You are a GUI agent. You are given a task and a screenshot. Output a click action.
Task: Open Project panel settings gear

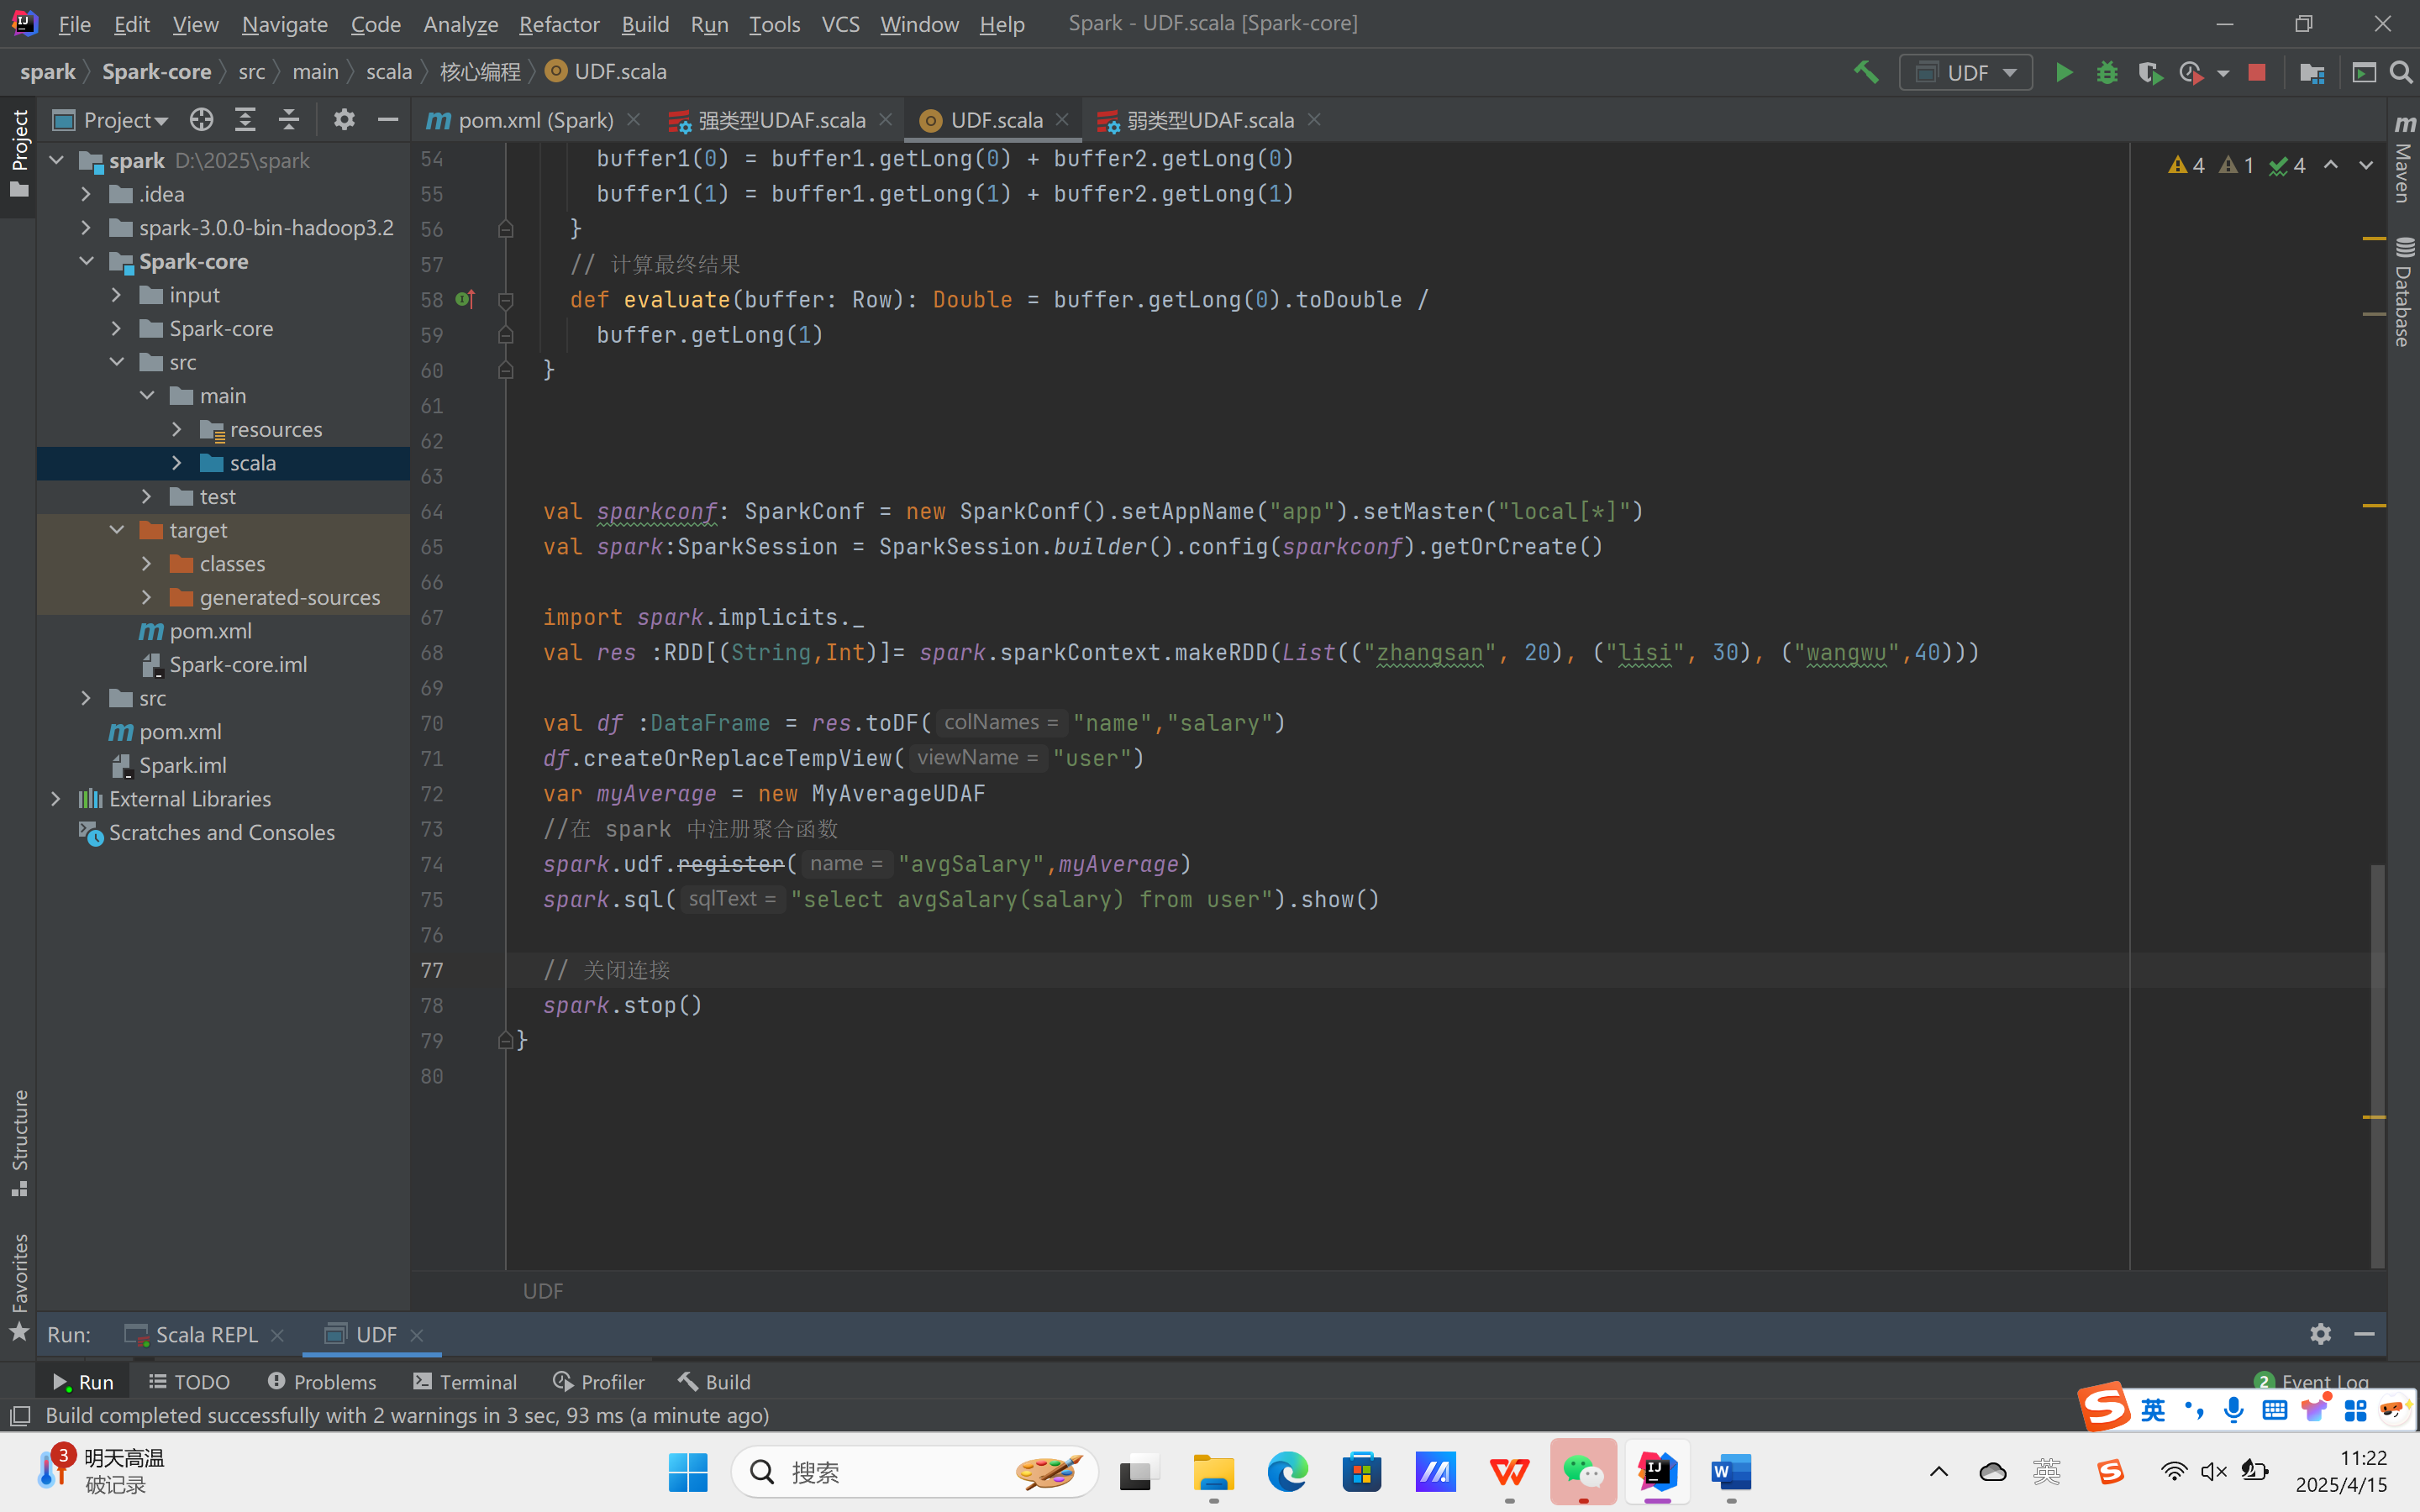[x=344, y=120]
